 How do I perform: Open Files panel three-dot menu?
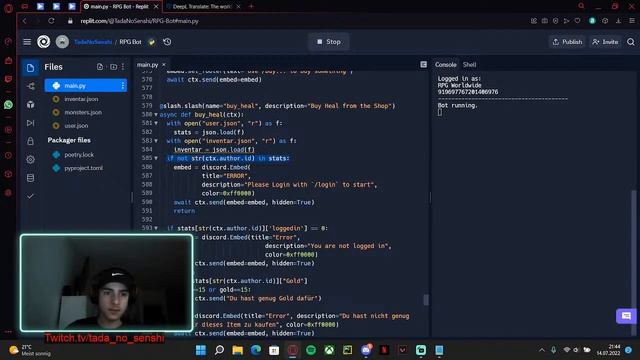point(123,67)
